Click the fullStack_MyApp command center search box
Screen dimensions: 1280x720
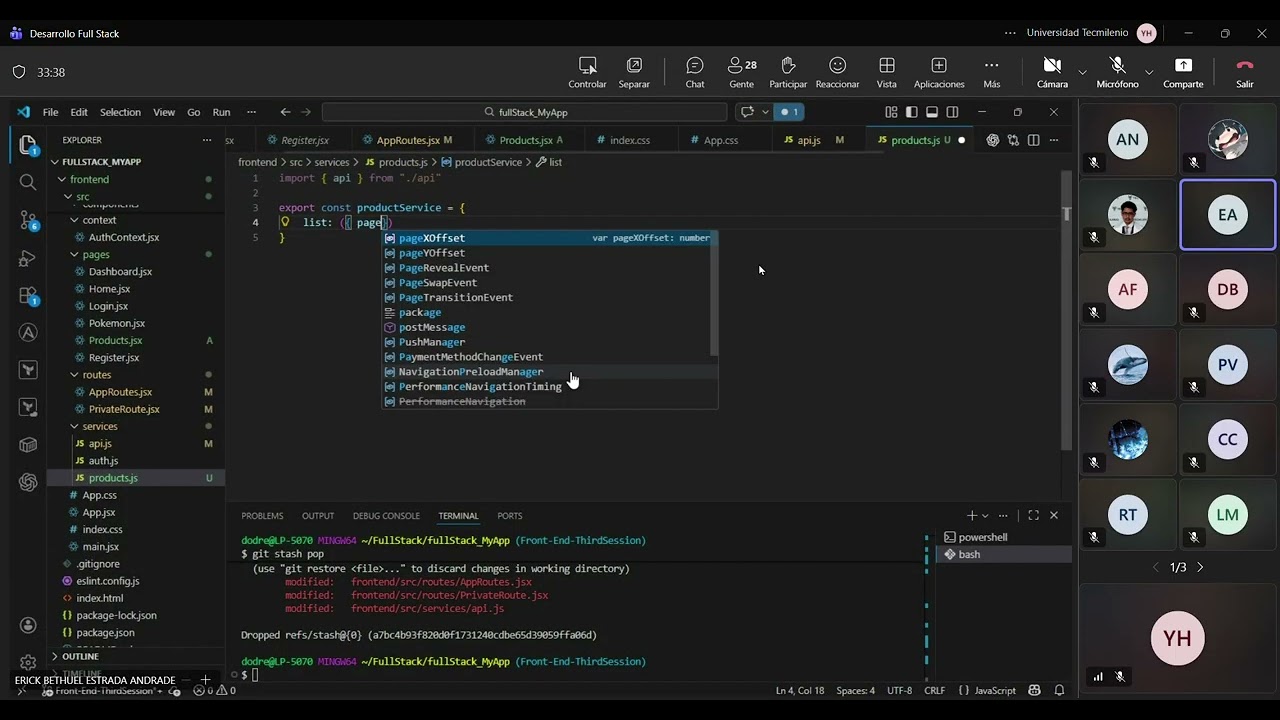(x=525, y=112)
